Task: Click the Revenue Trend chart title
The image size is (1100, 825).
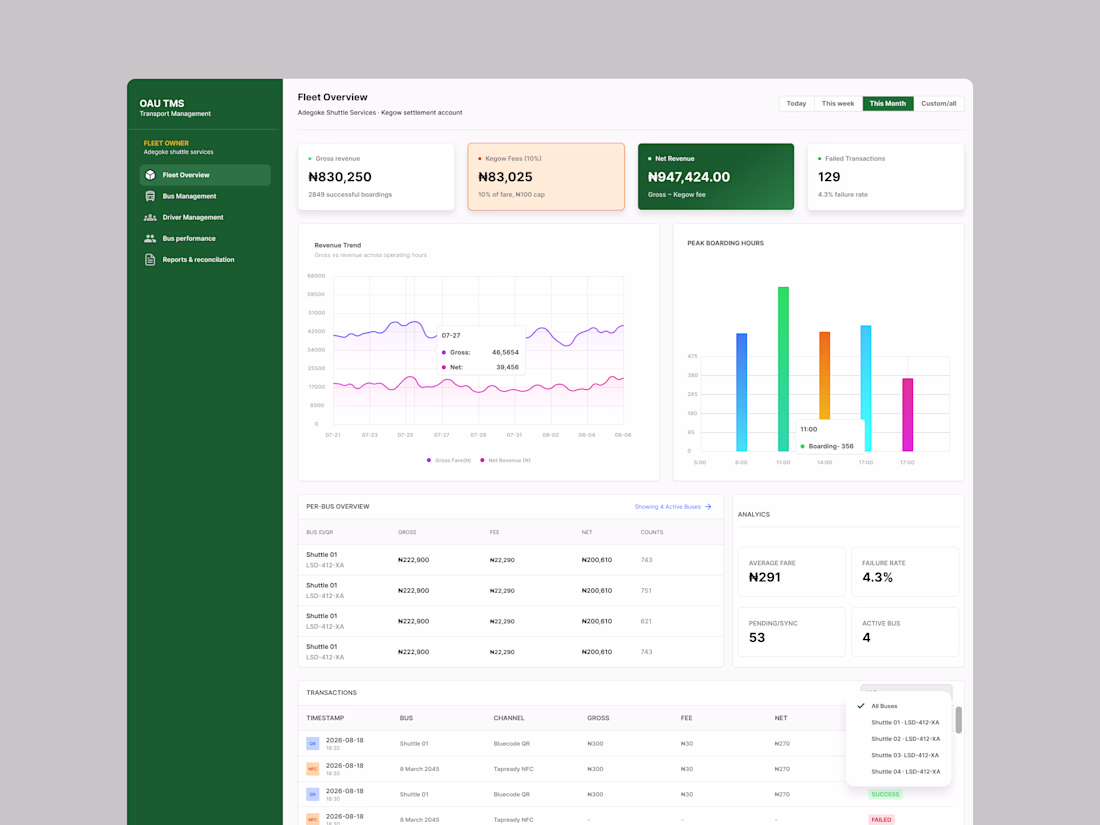Action: (x=337, y=245)
